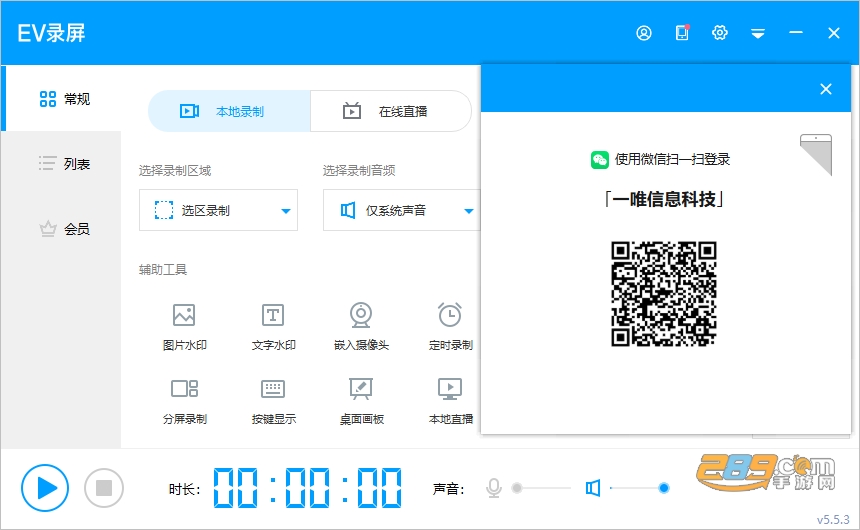Click the folded corner phone icon in login popup
860x530 pixels.
816,154
